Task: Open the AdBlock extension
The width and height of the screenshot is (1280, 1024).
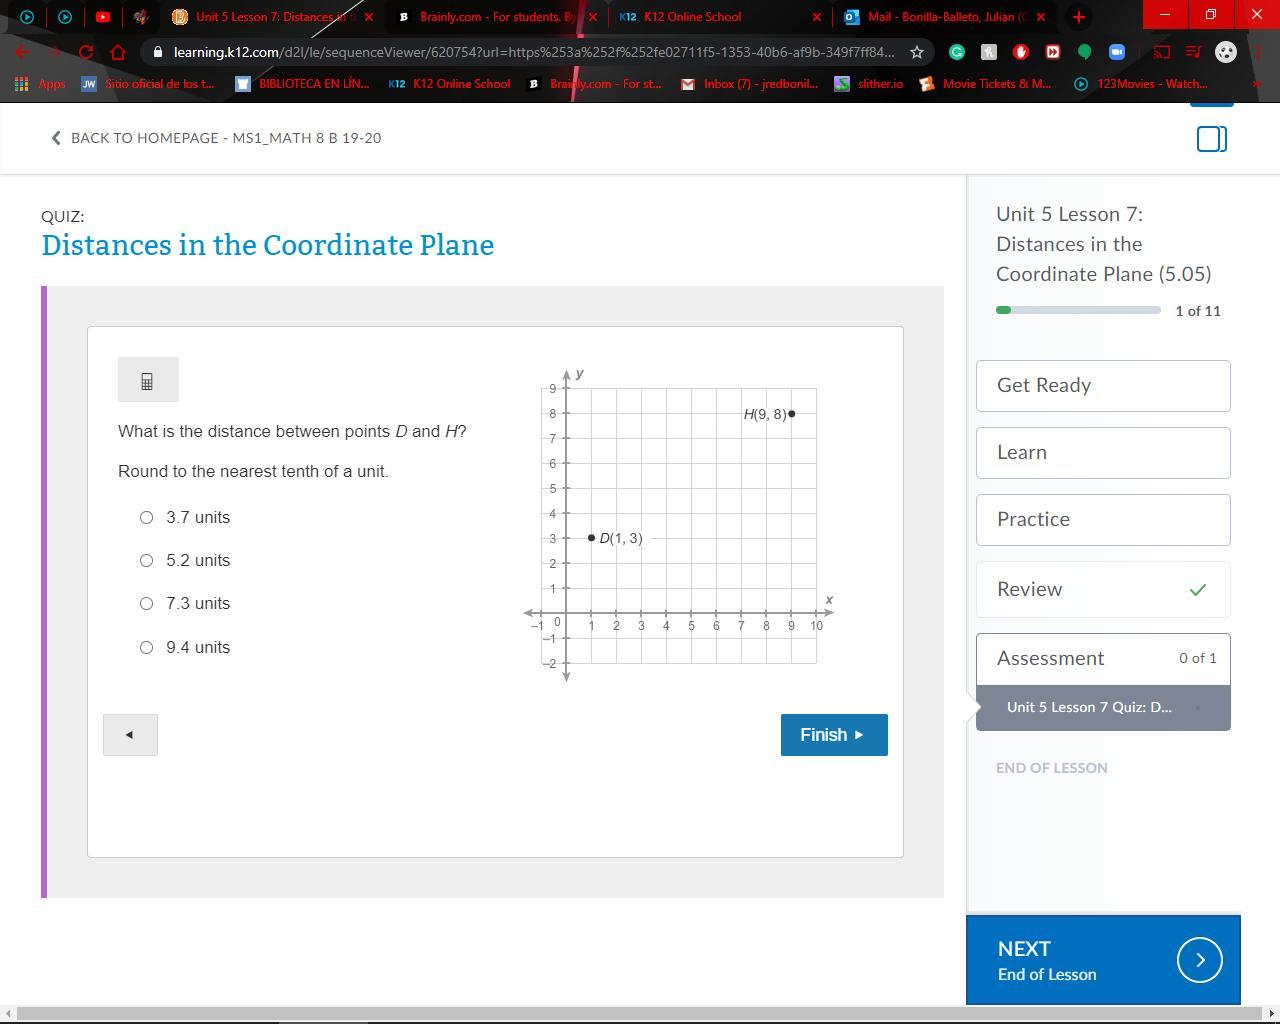Action: (1021, 52)
